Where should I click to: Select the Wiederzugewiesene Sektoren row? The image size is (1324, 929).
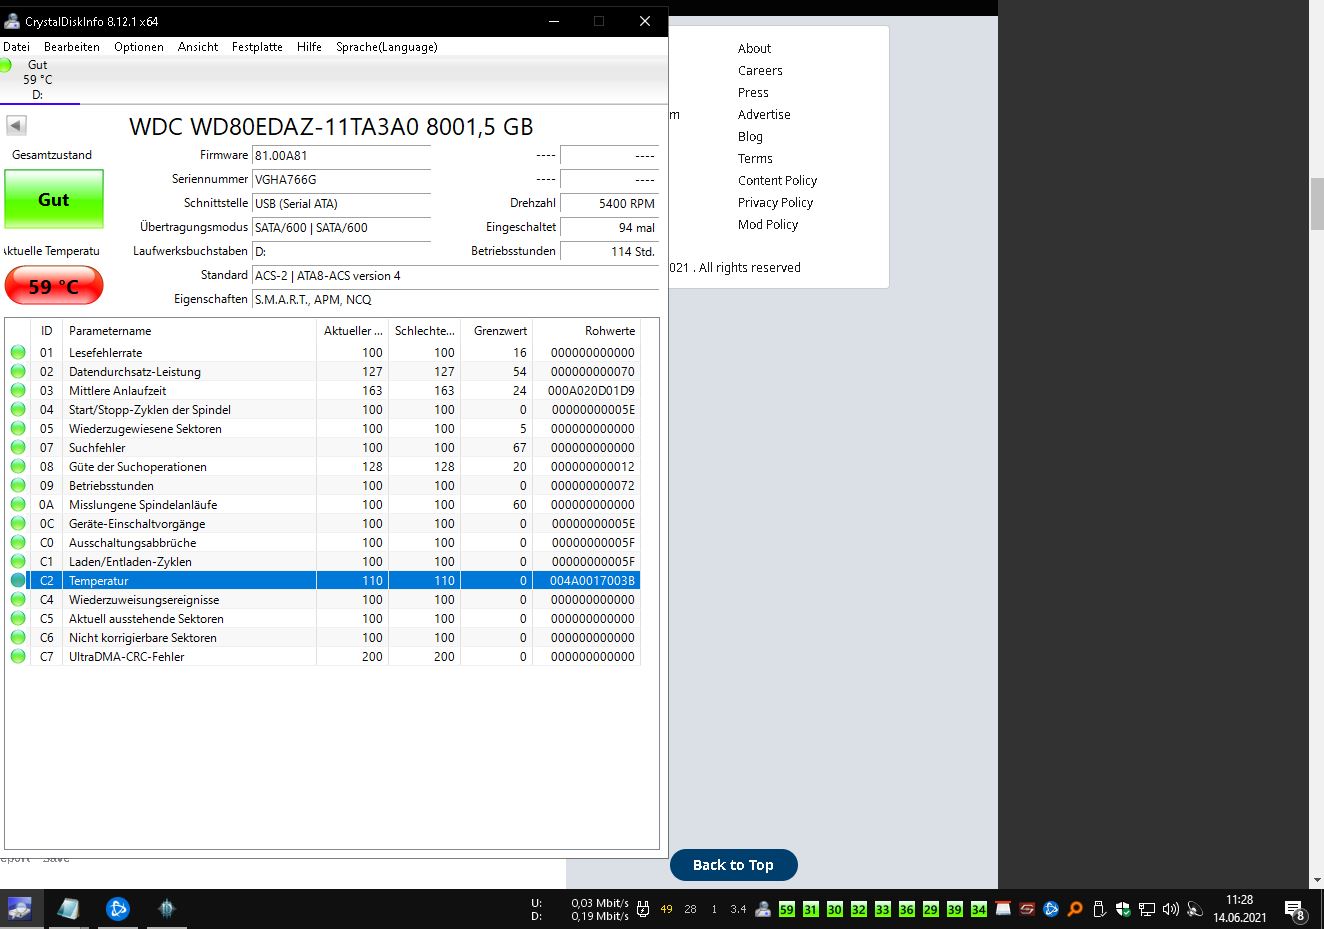(323, 428)
